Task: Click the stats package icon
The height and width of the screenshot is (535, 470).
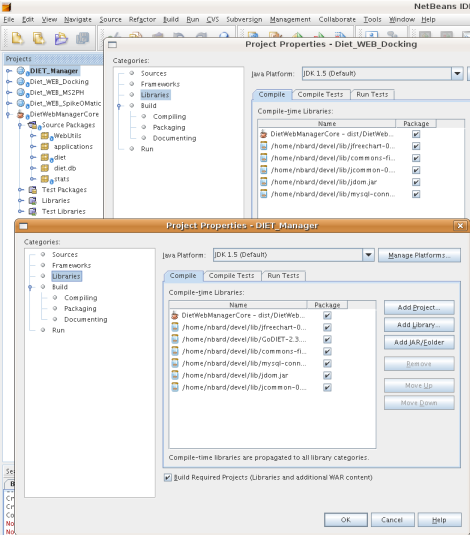Action: coord(45,179)
